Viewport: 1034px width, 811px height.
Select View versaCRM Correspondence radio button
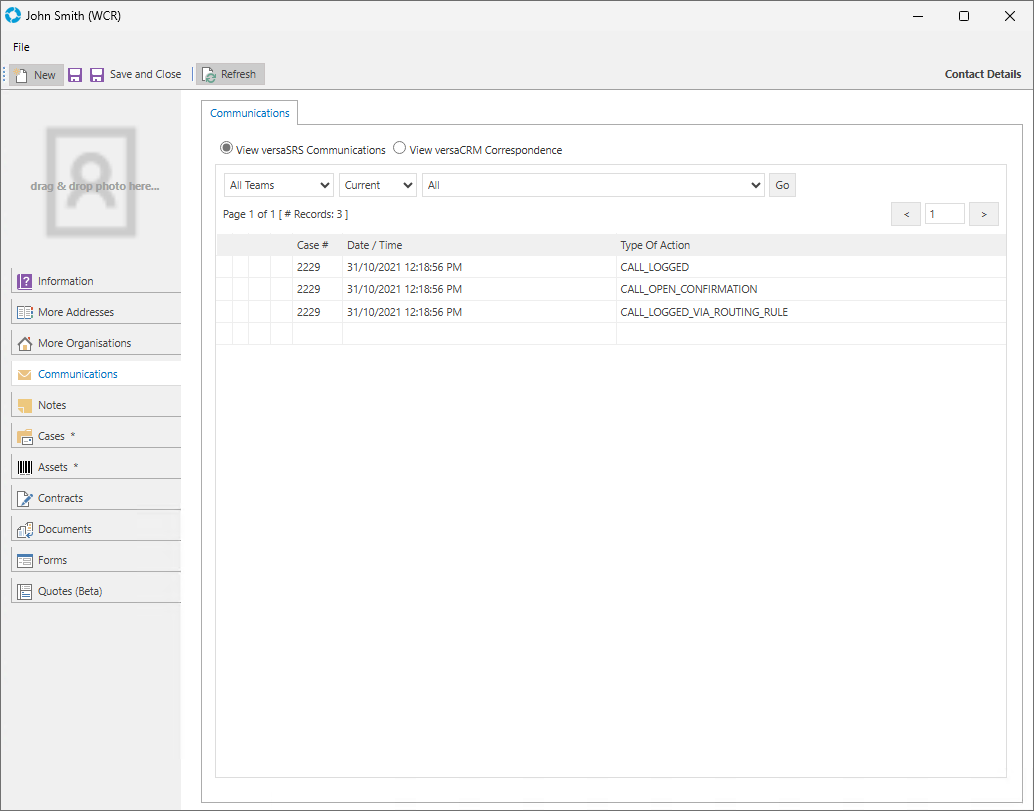(x=400, y=149)
